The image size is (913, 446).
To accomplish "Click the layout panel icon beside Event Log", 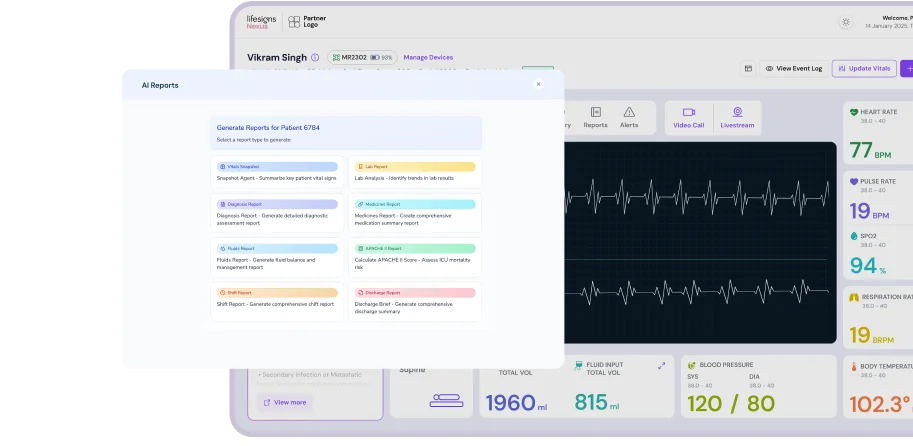I will (x=747, y=68).
